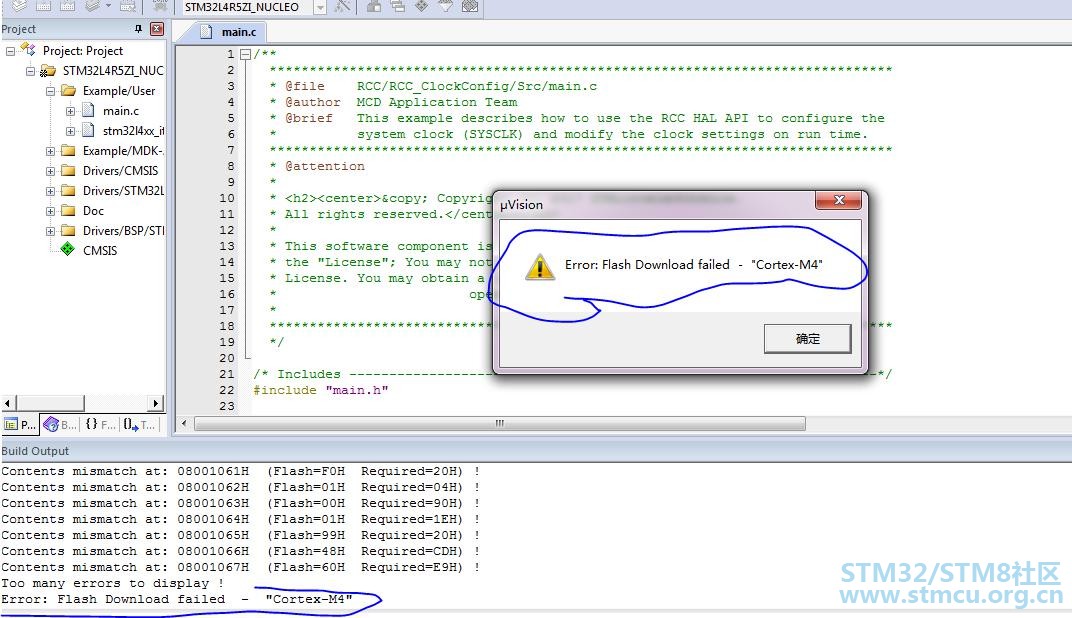Screen dimensions: 1072x618
Task: Click Project panel scrollbar right arrow
Action: click(157, 403)
